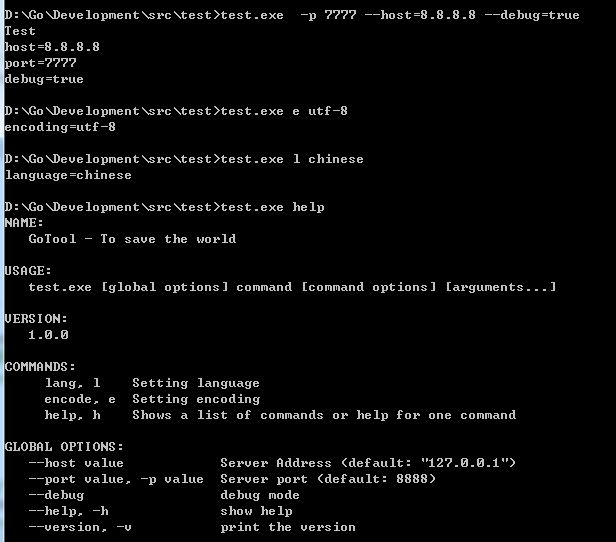Click the "debug=true" output line
The height and width of the screenshot is (542, 616).
tap(44, 79)
